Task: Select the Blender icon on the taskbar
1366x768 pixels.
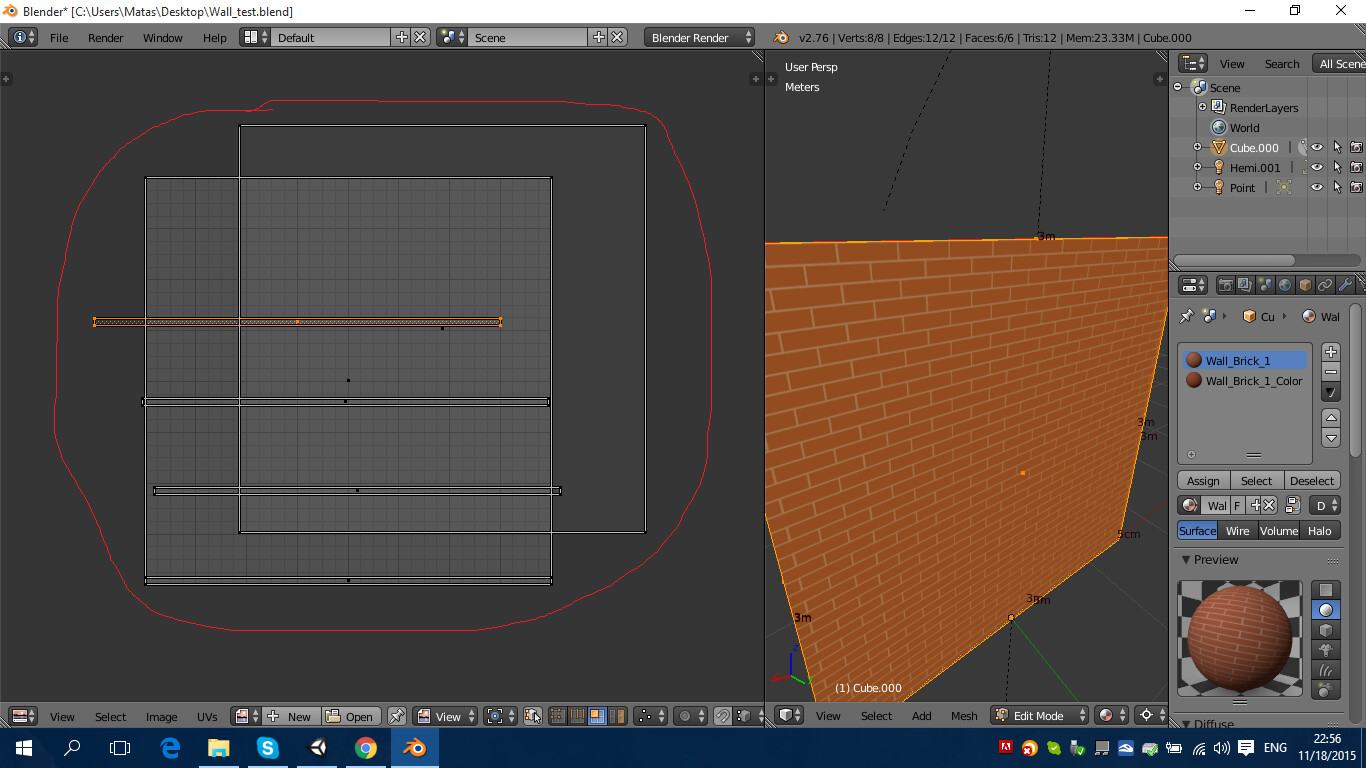Action: pos(413,747)
